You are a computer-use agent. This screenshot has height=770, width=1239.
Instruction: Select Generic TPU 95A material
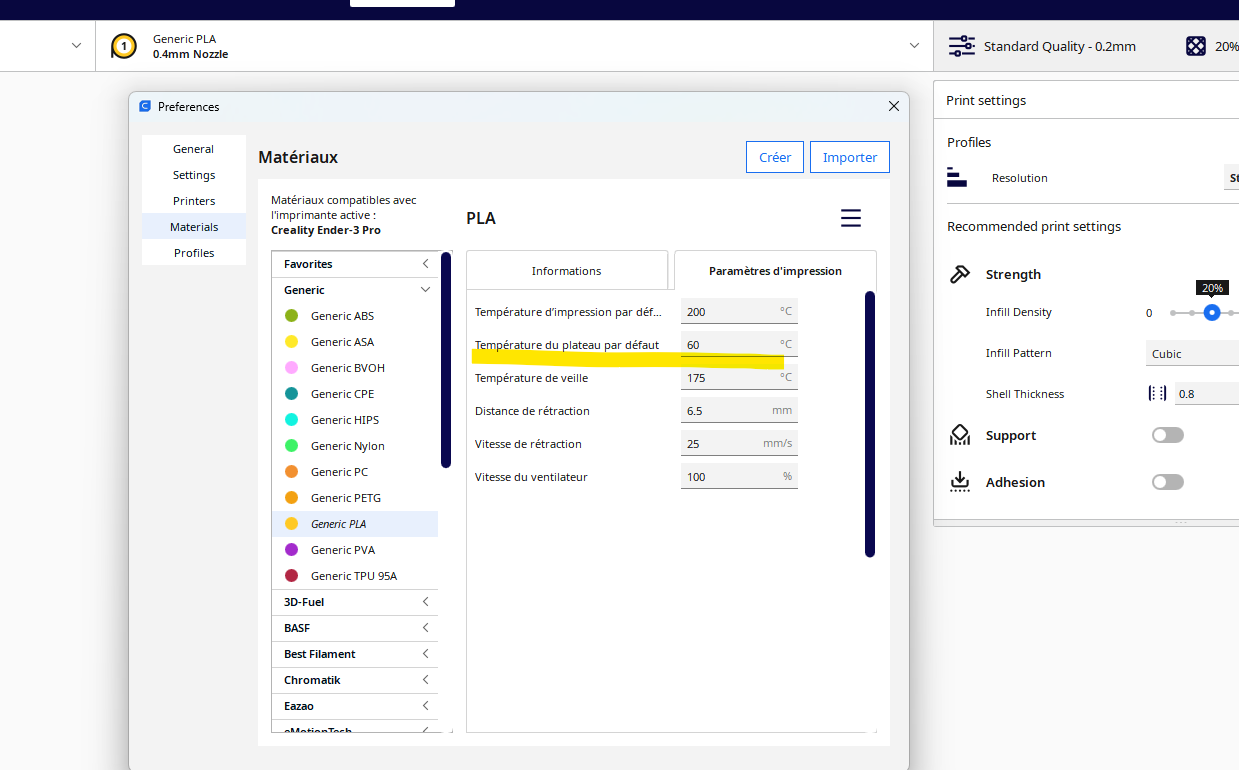[x=355, y=576]
